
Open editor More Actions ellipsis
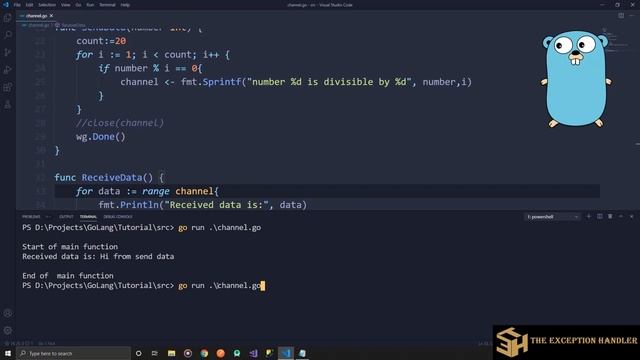pos(632,16)
